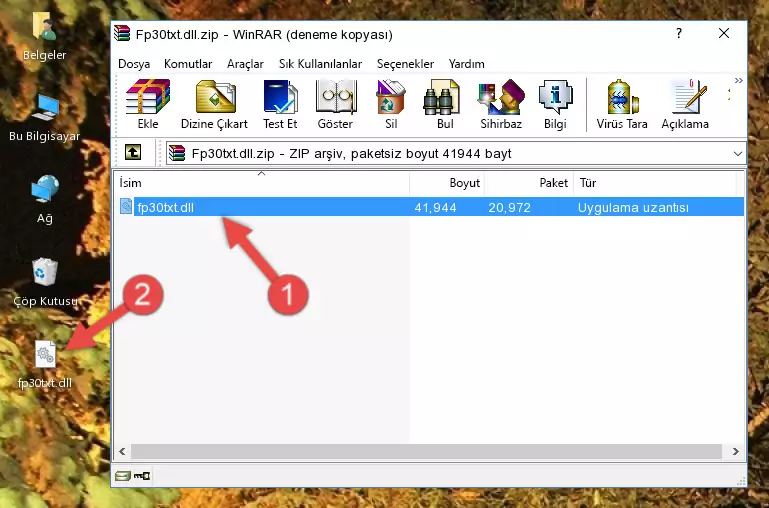769x508 pixels.
Task: Click the Ekle (Add) toolbar icon
Action: pos(148,104)
